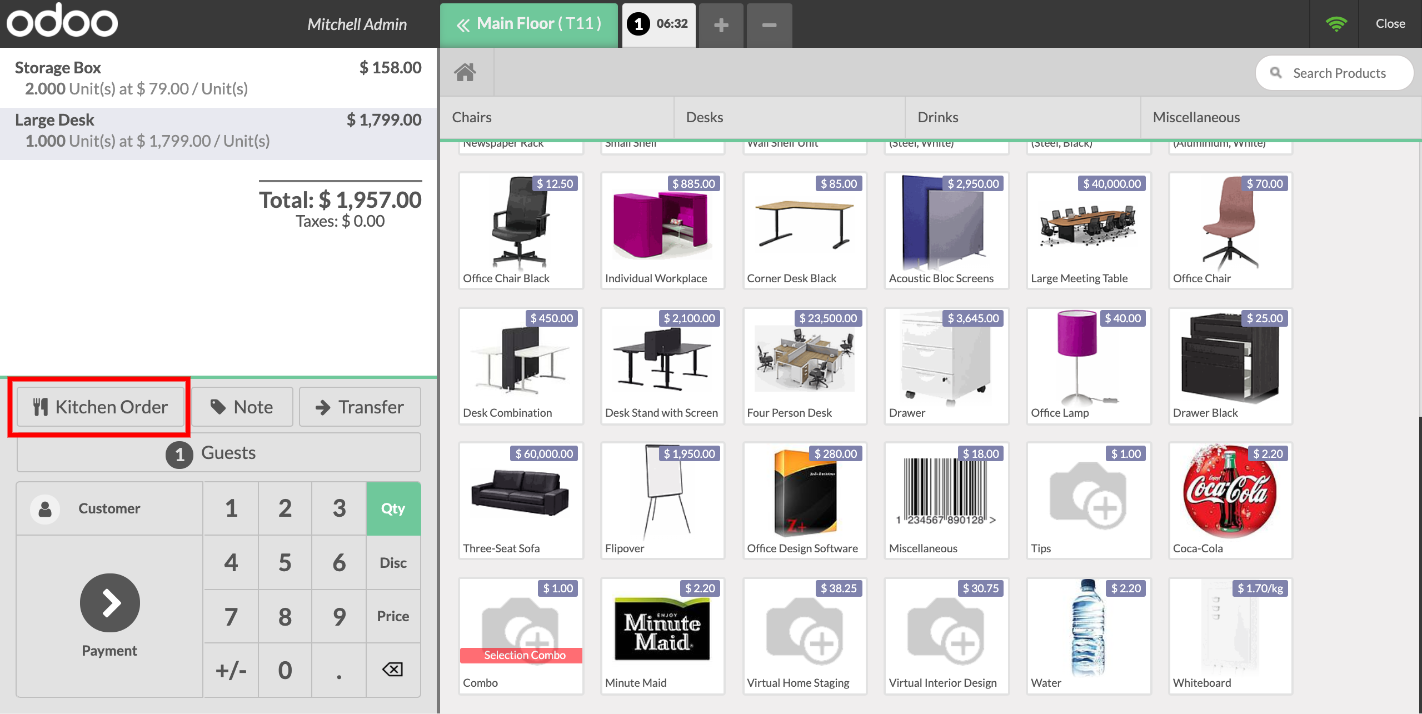
Task: Add a Note using tag button
Action: tap(241, 407)
